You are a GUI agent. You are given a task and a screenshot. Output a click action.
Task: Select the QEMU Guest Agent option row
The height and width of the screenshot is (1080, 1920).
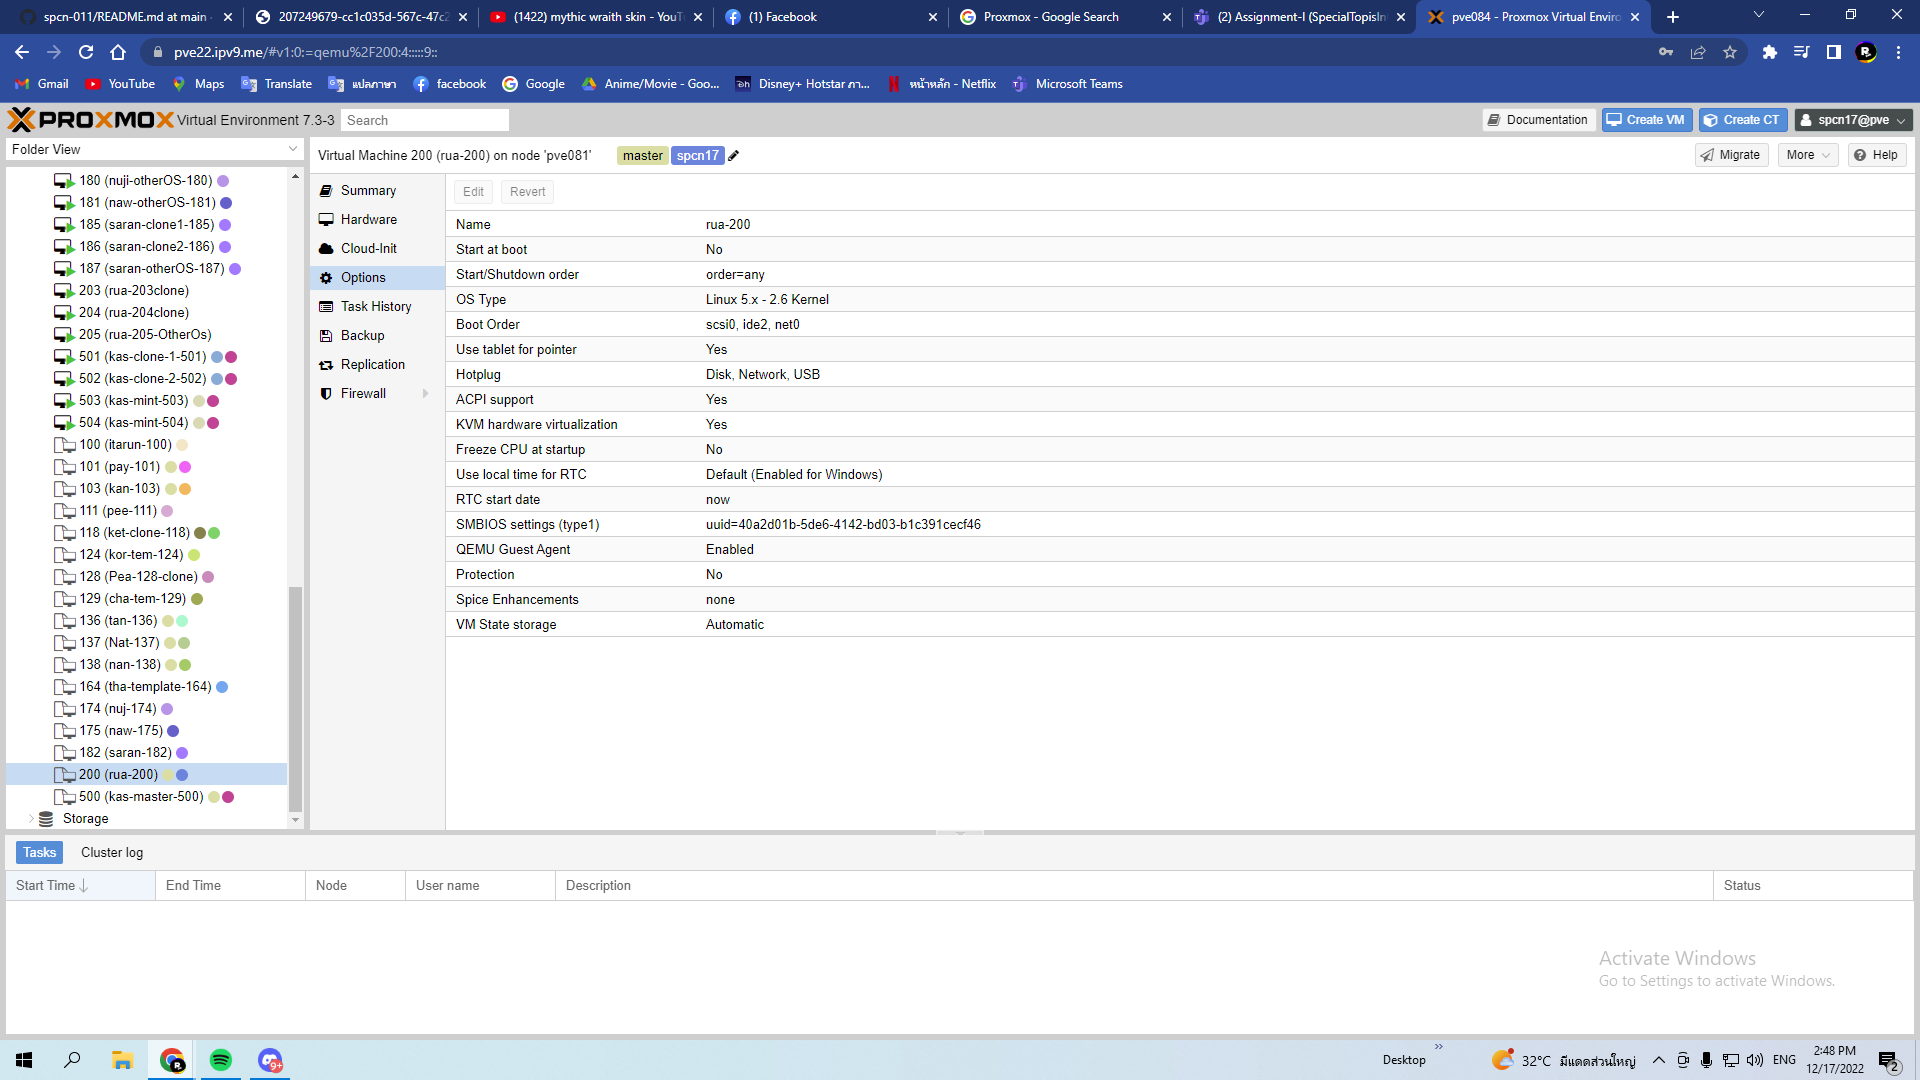coord(1180,549)
